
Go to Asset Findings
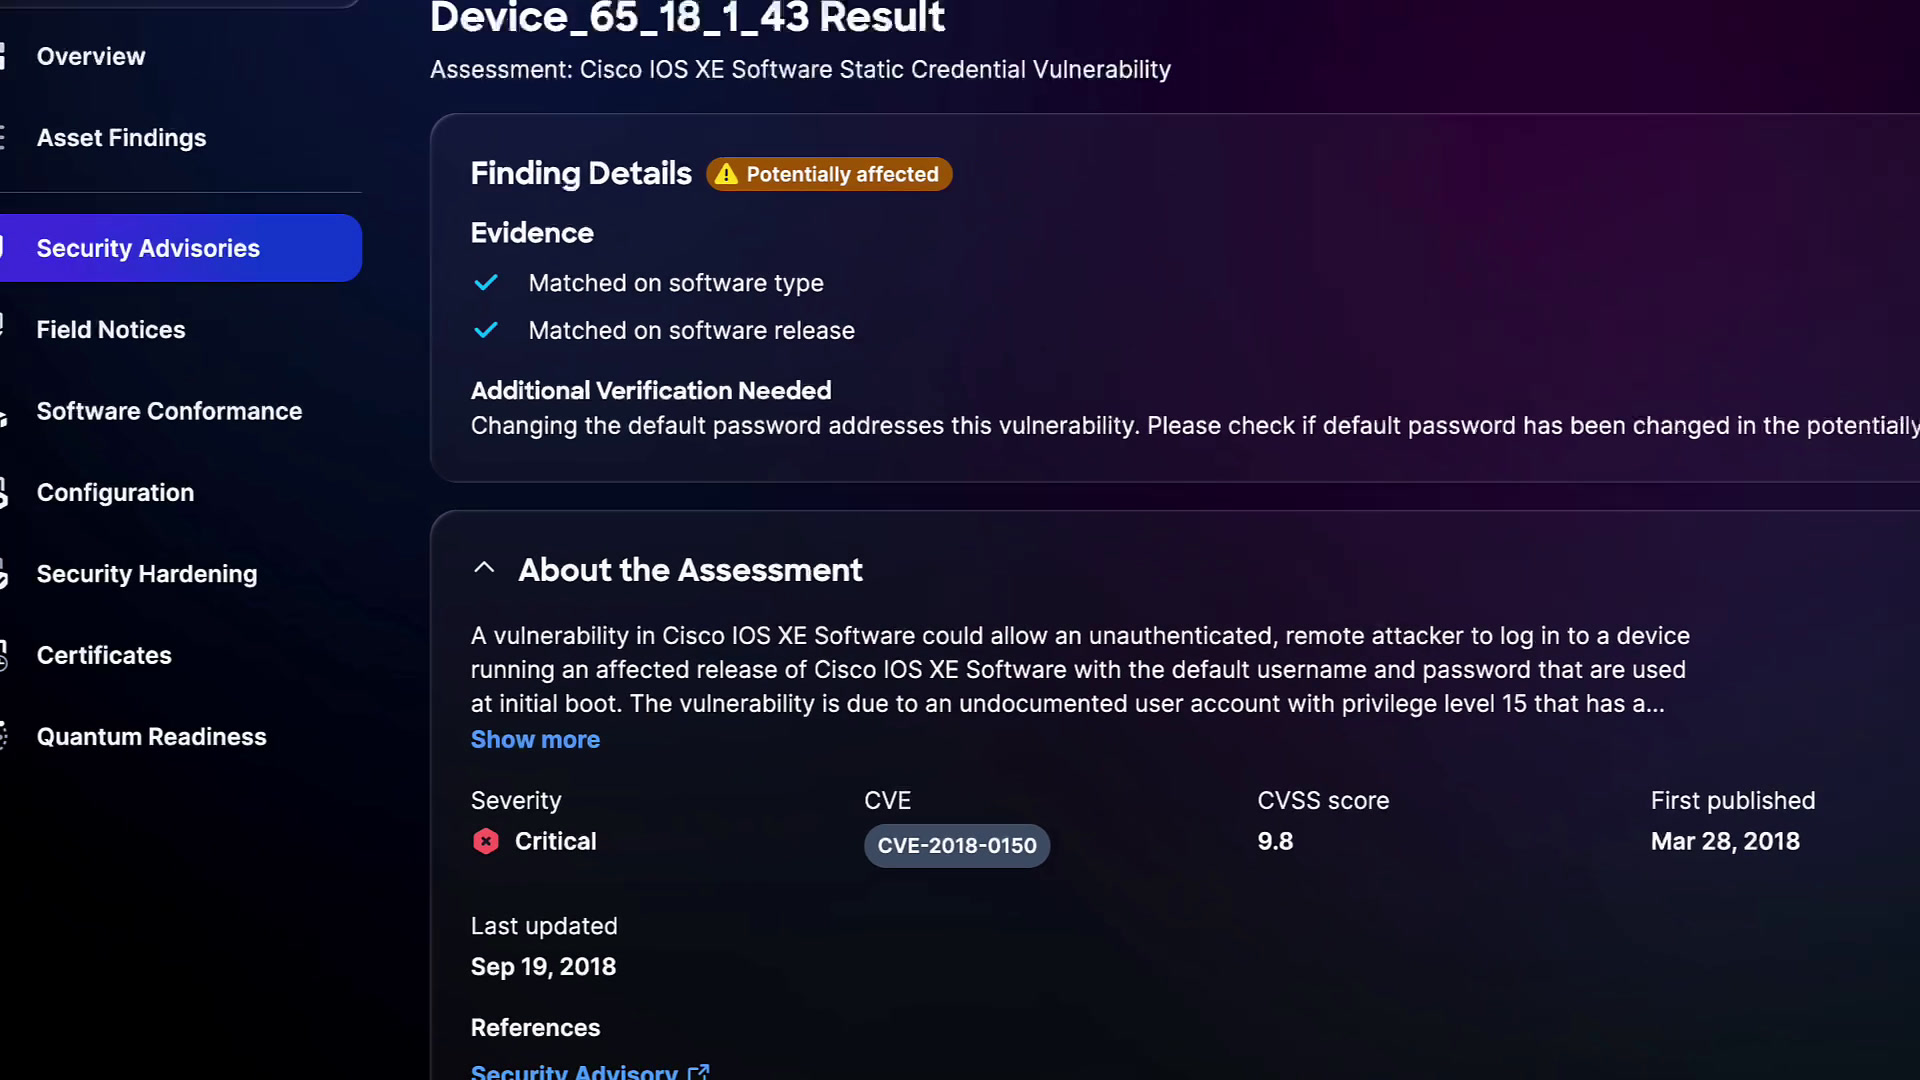click(121, 138)
